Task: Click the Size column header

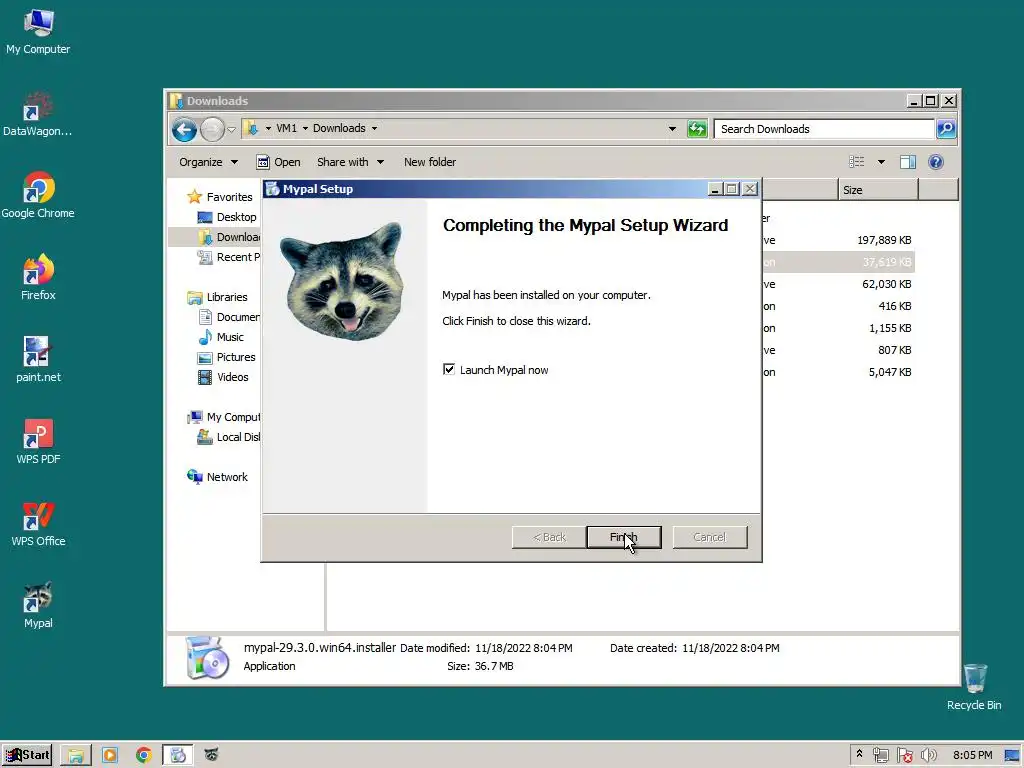Action: [878, 190]
